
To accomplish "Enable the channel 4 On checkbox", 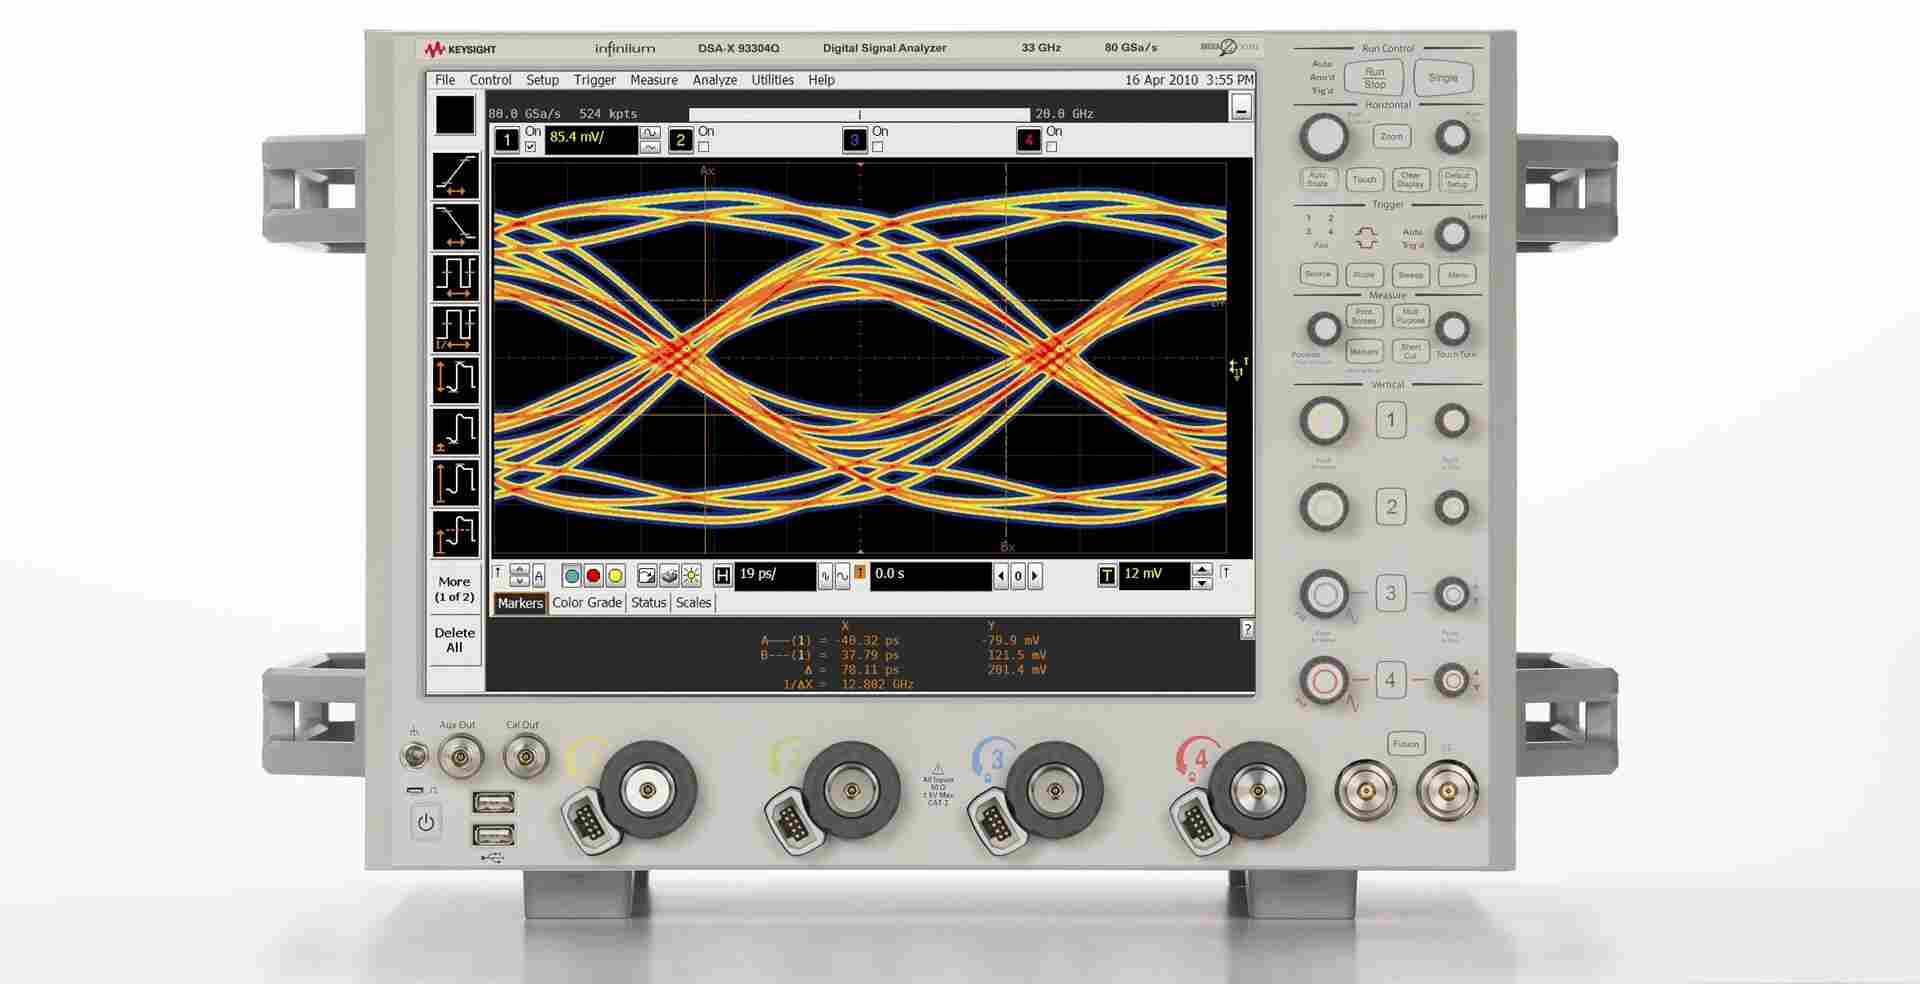I will [x=1052, y=147].
